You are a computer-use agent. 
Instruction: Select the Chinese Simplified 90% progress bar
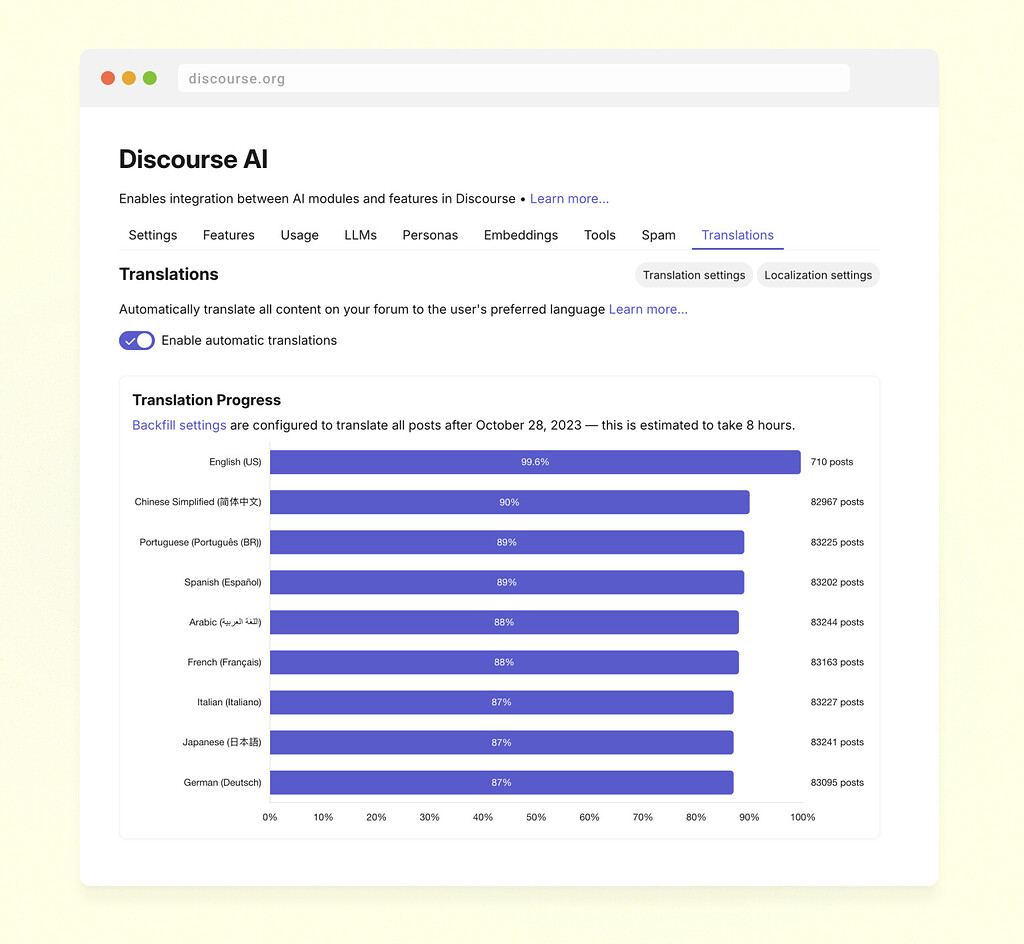point(509,502)
